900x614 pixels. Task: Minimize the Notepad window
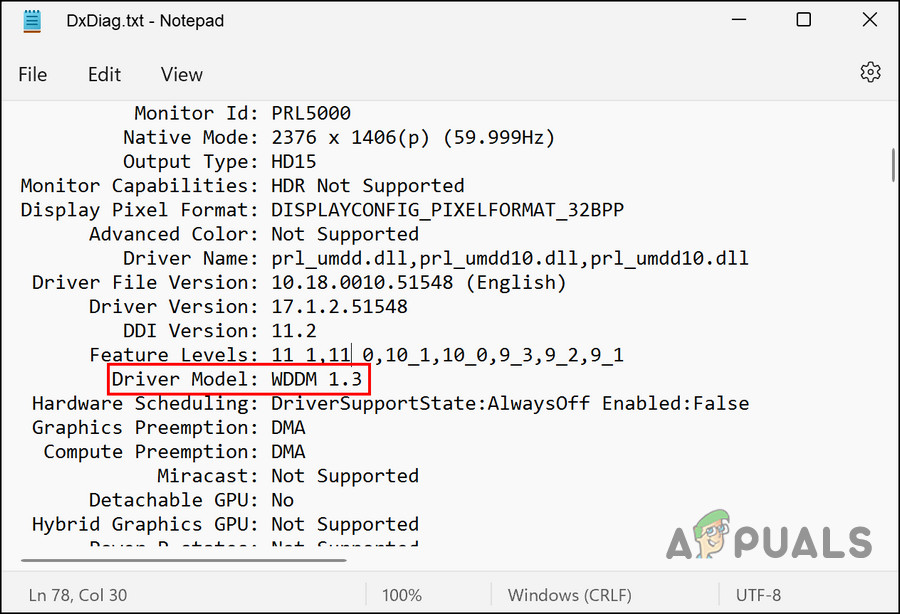(739, 21)
